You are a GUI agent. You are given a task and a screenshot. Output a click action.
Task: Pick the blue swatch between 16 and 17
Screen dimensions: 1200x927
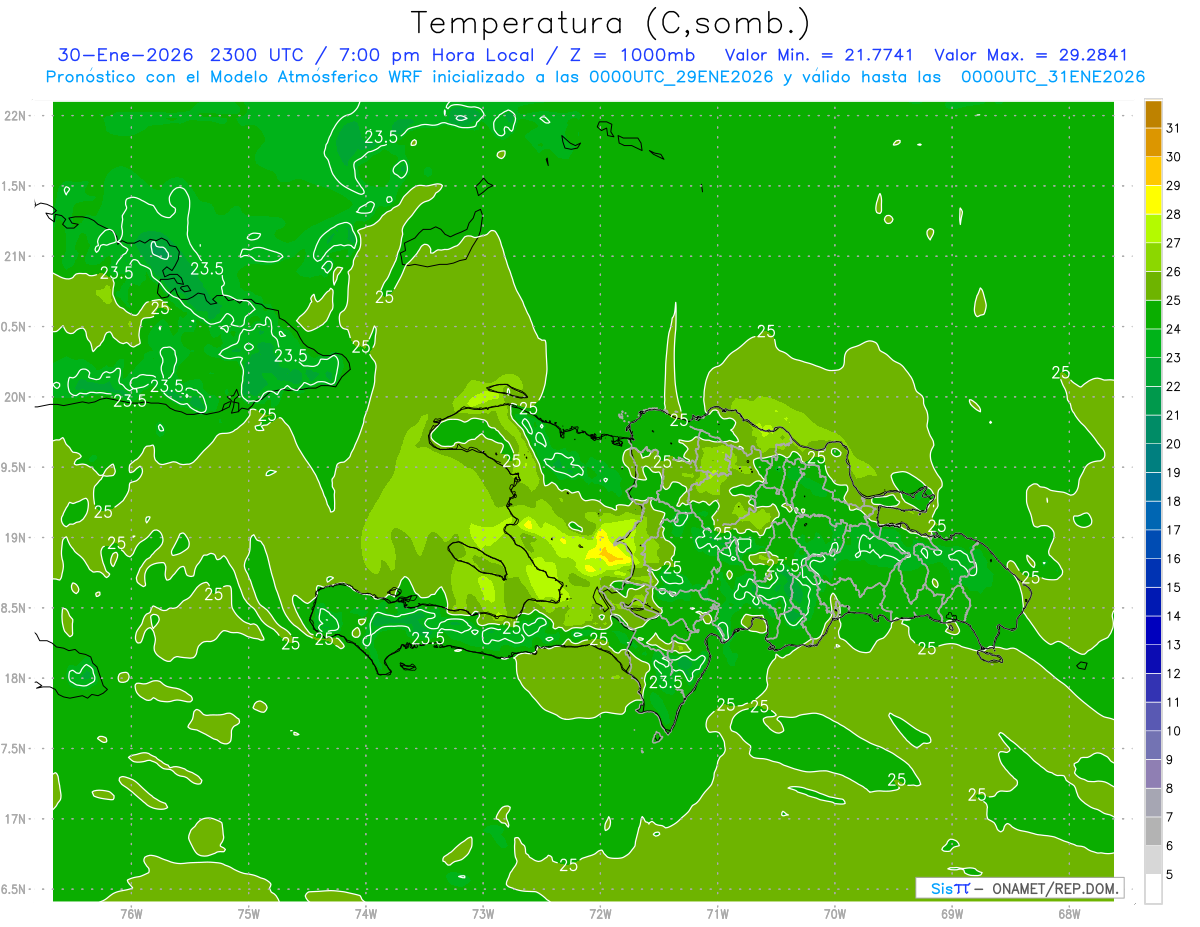click(x=1153, y=544)
